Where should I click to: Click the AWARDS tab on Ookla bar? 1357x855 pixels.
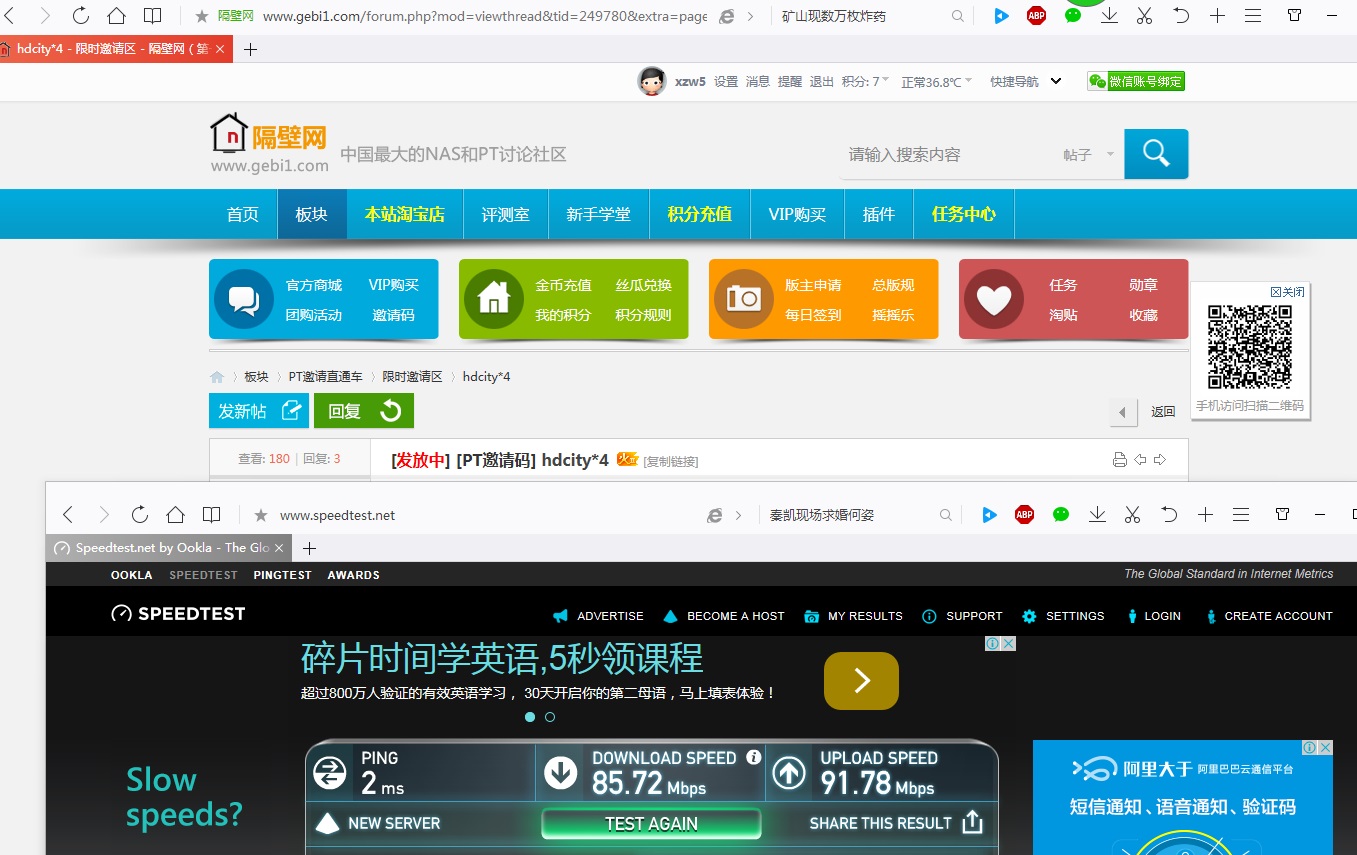click(x=353, y=575)
